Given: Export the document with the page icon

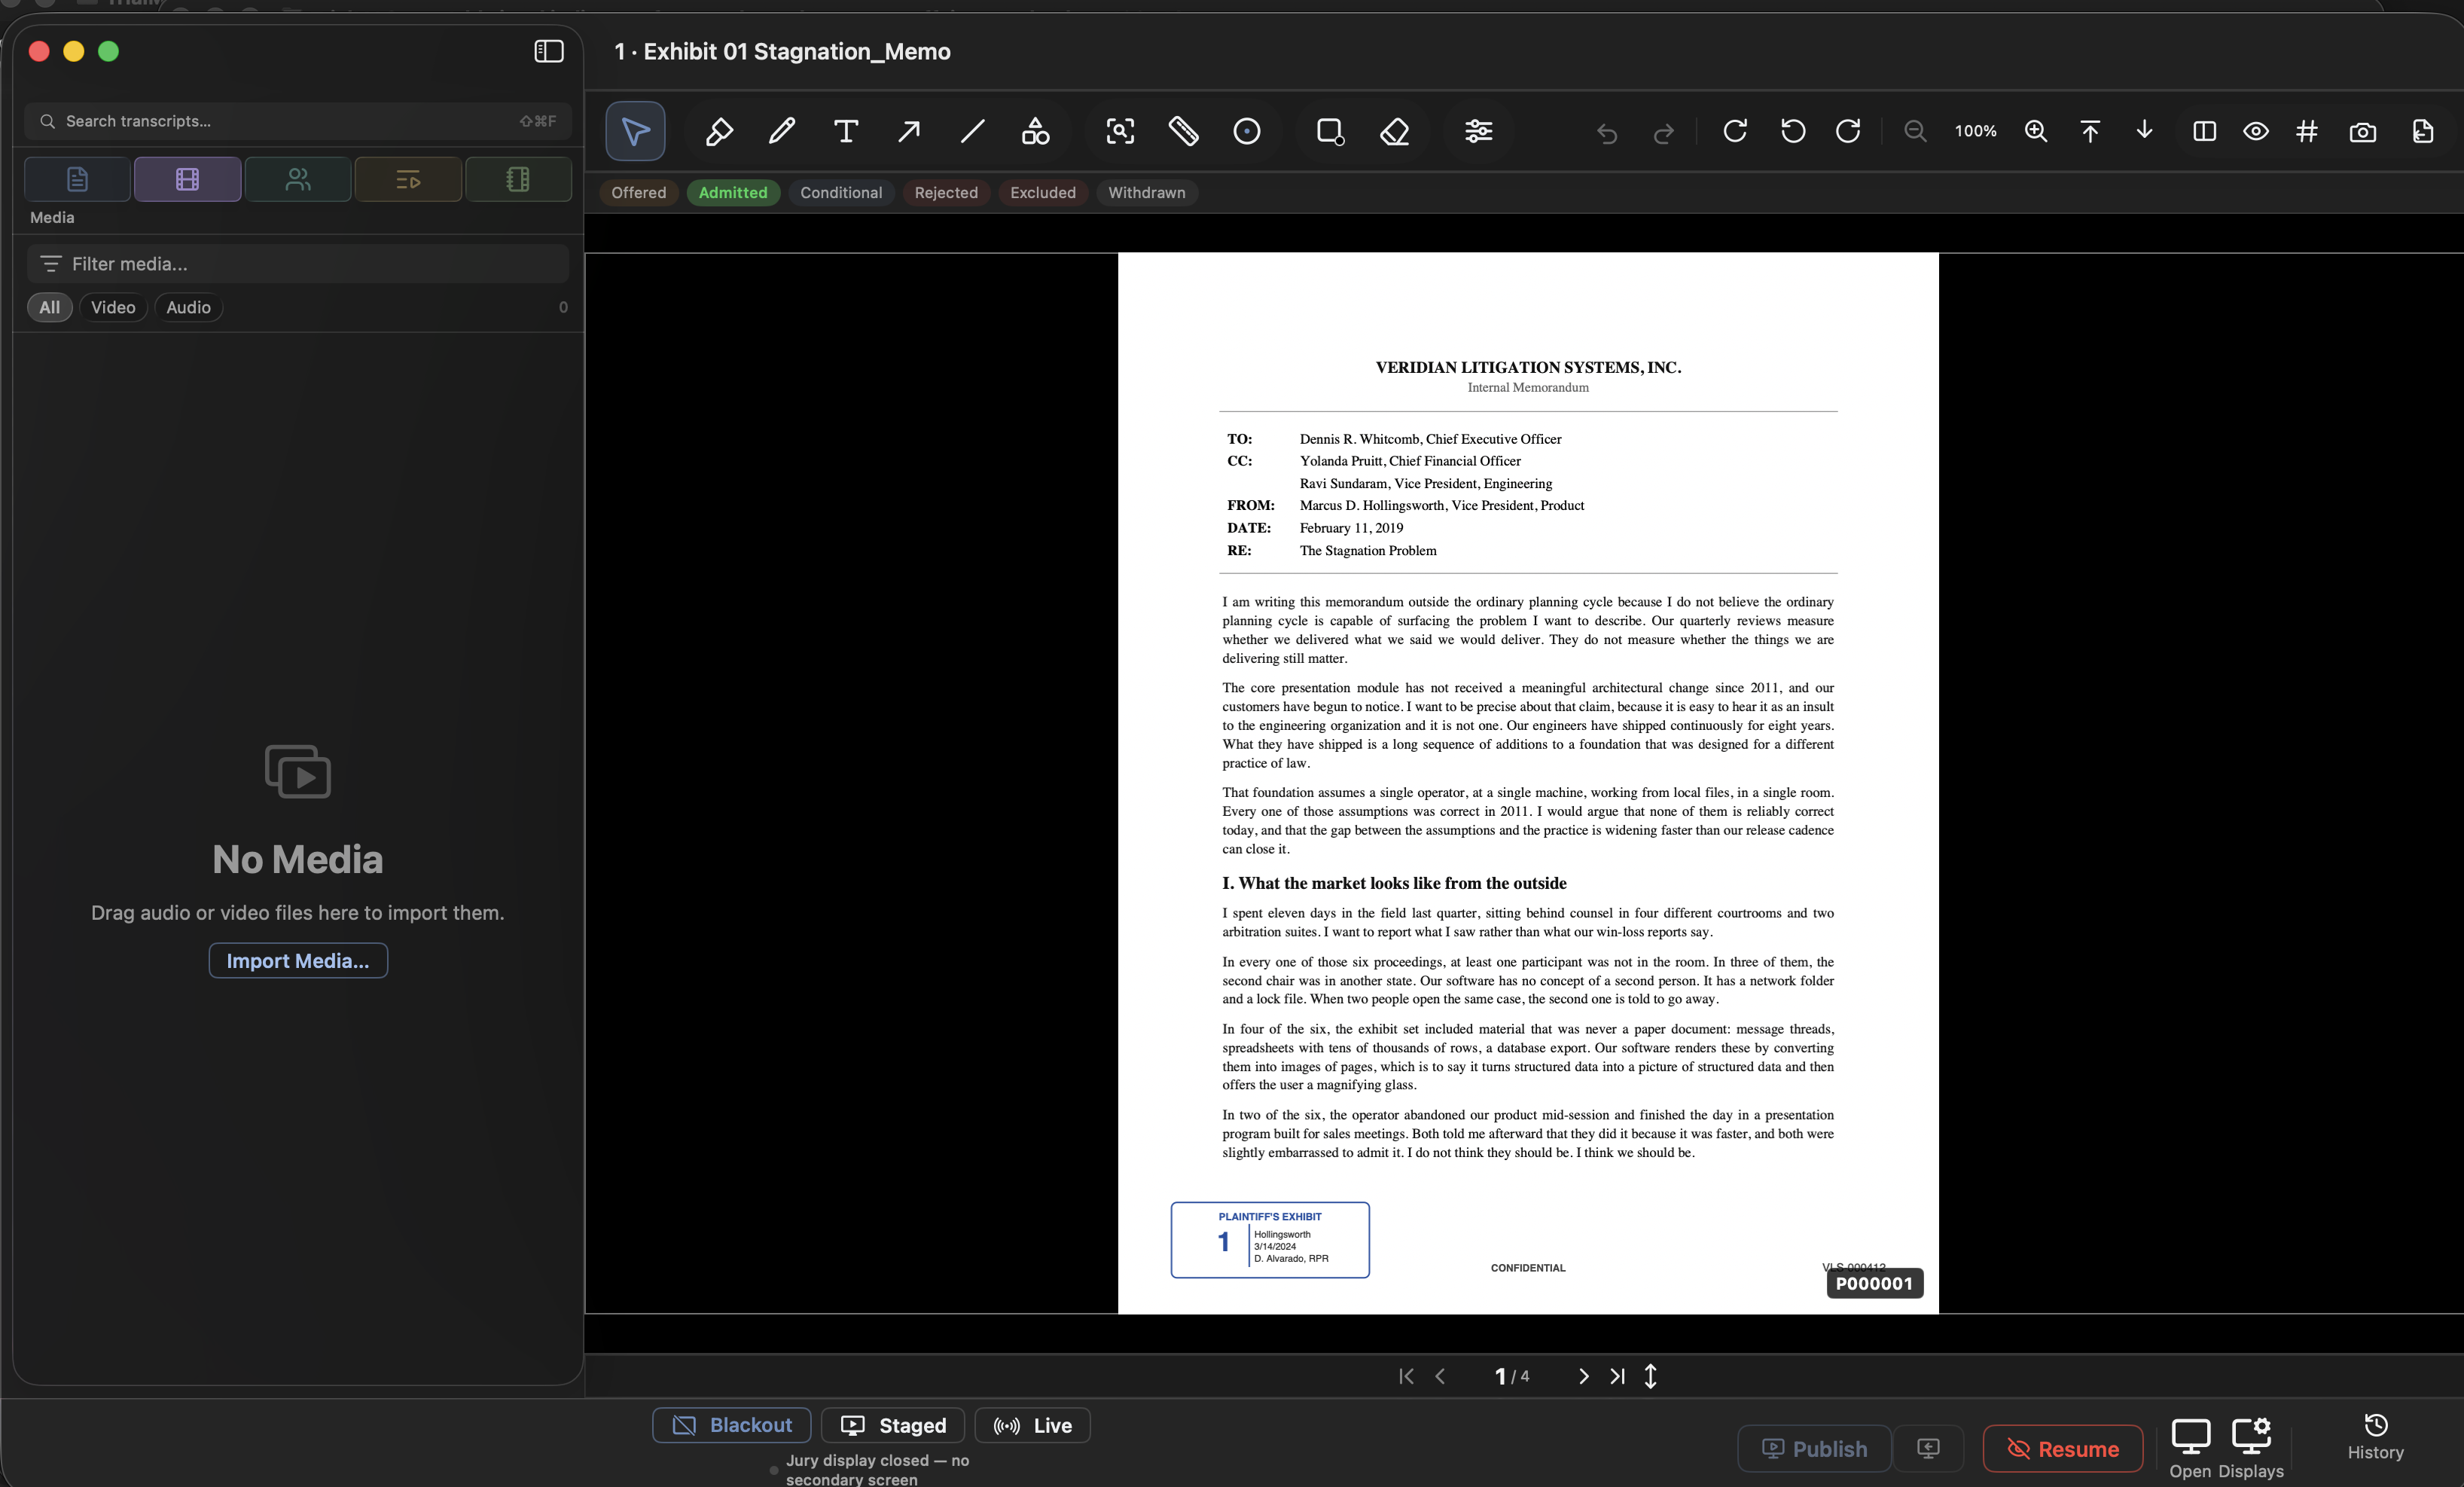Looking at the screenshot, I should click(2422, 131).
